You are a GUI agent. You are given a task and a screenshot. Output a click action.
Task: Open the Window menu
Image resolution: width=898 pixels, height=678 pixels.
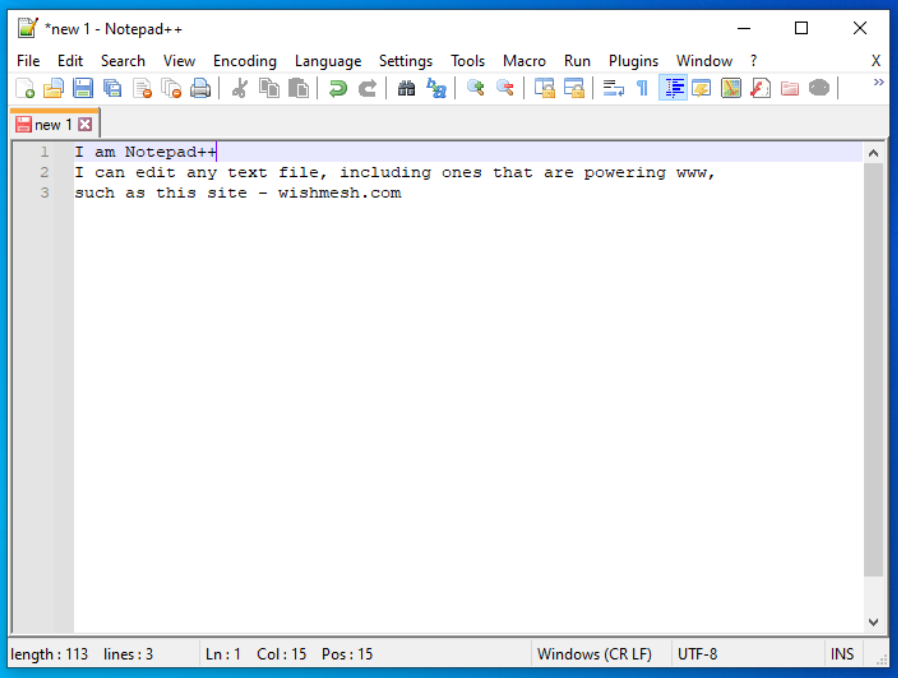pos(704,61)
